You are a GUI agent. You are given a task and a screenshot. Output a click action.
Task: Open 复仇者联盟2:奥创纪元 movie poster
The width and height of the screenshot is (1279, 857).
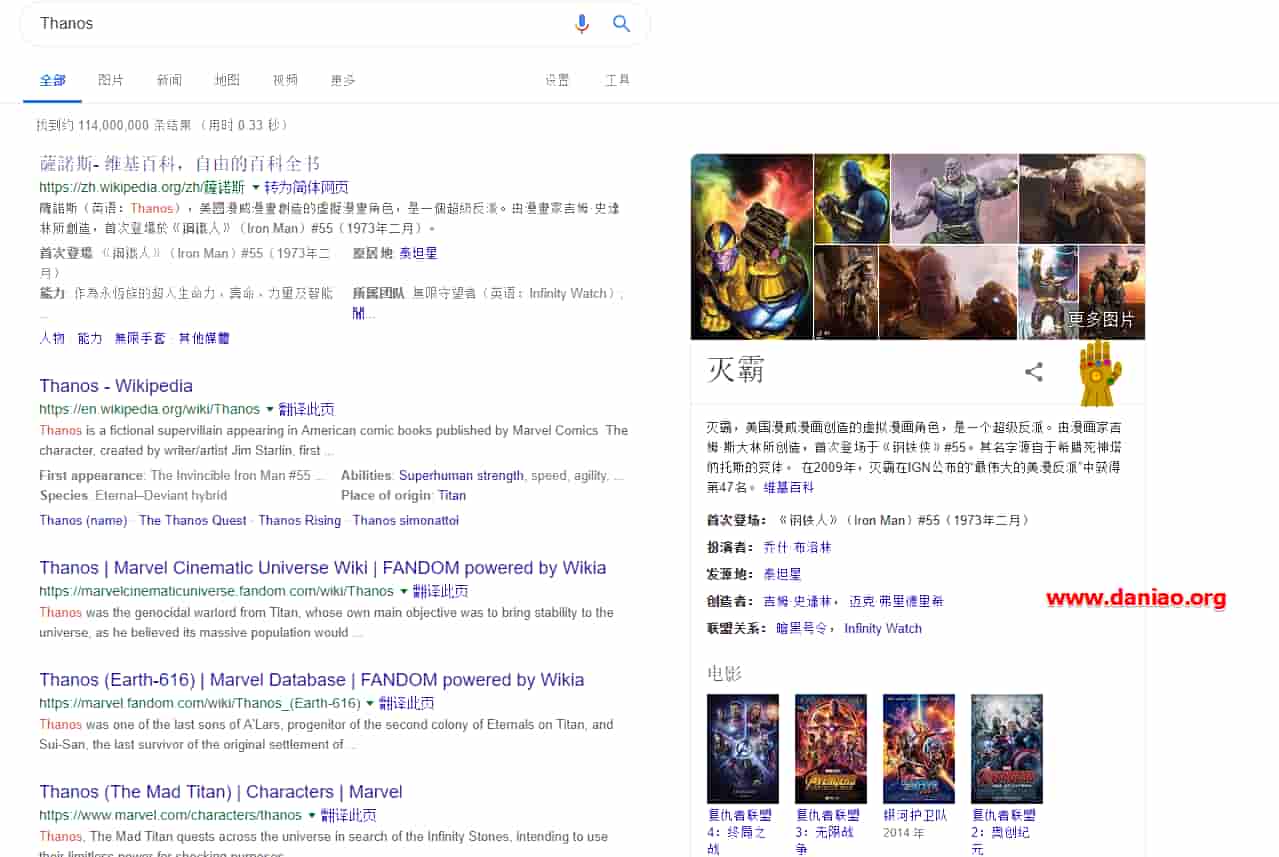tap(1007, 749)
